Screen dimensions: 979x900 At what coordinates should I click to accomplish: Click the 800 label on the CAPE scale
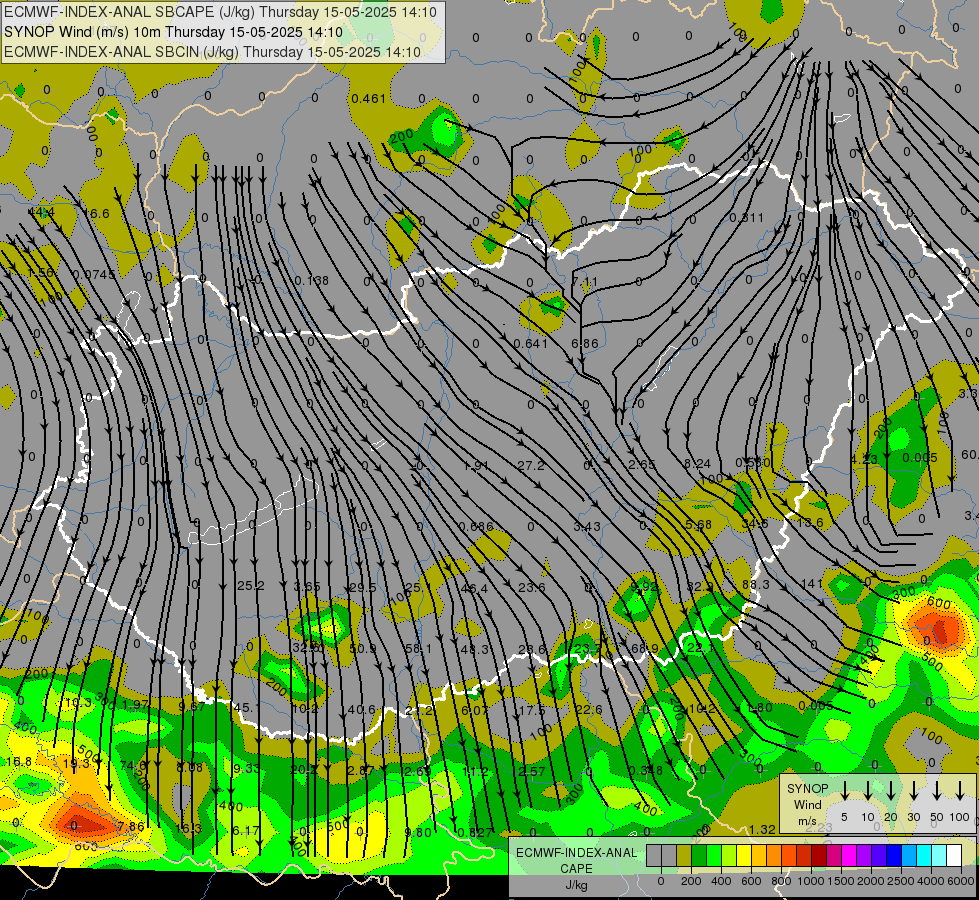(781, 881)
